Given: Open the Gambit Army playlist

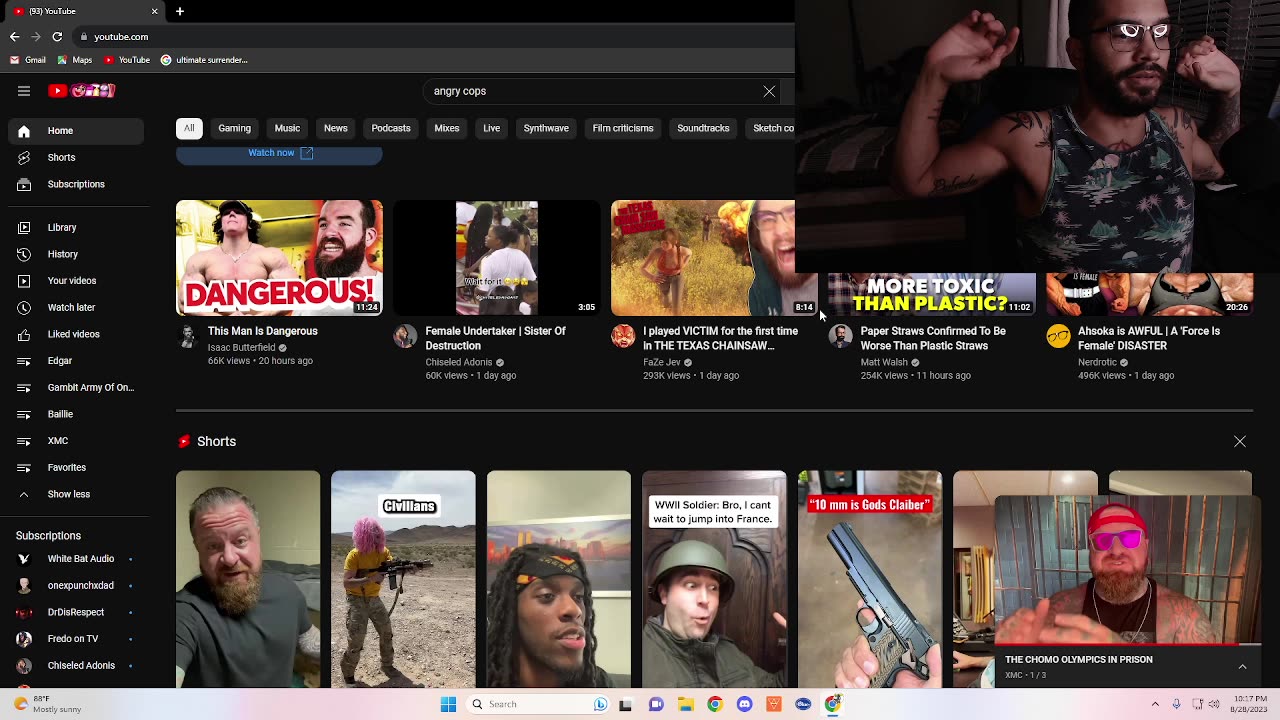Looking at the screenshot, I should [x=76, y=388].
